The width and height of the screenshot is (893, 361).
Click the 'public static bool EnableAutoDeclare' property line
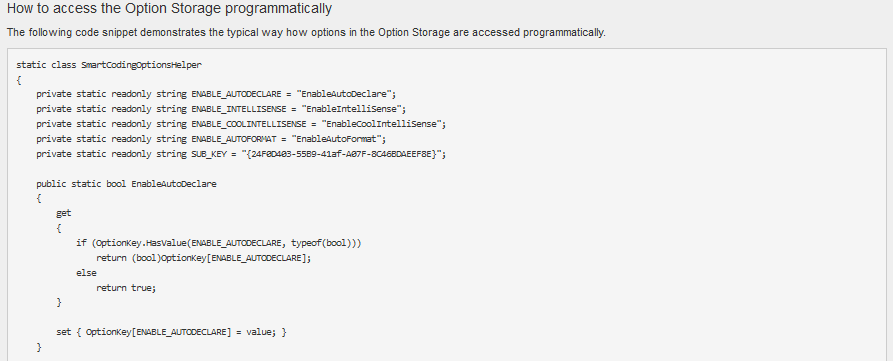tap(126, 184)
